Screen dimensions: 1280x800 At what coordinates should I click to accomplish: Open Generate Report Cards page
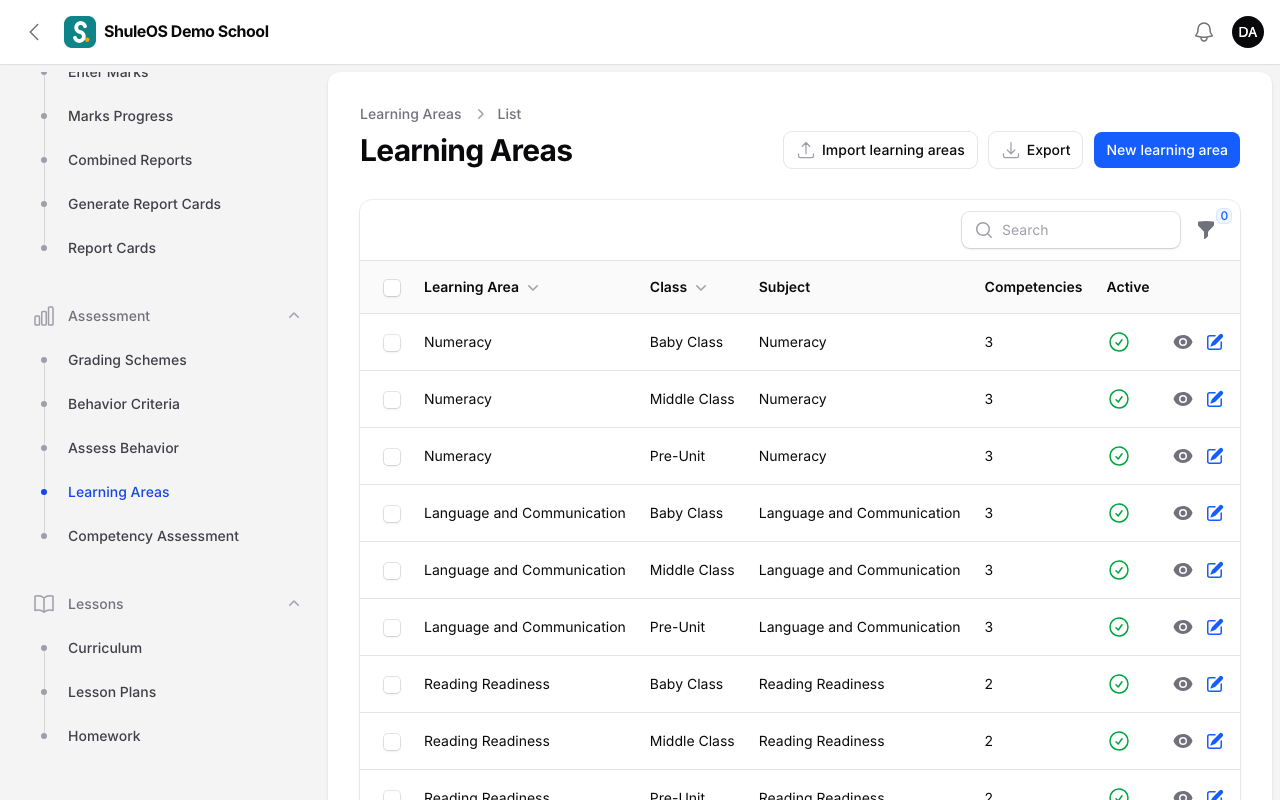(144, 204)
